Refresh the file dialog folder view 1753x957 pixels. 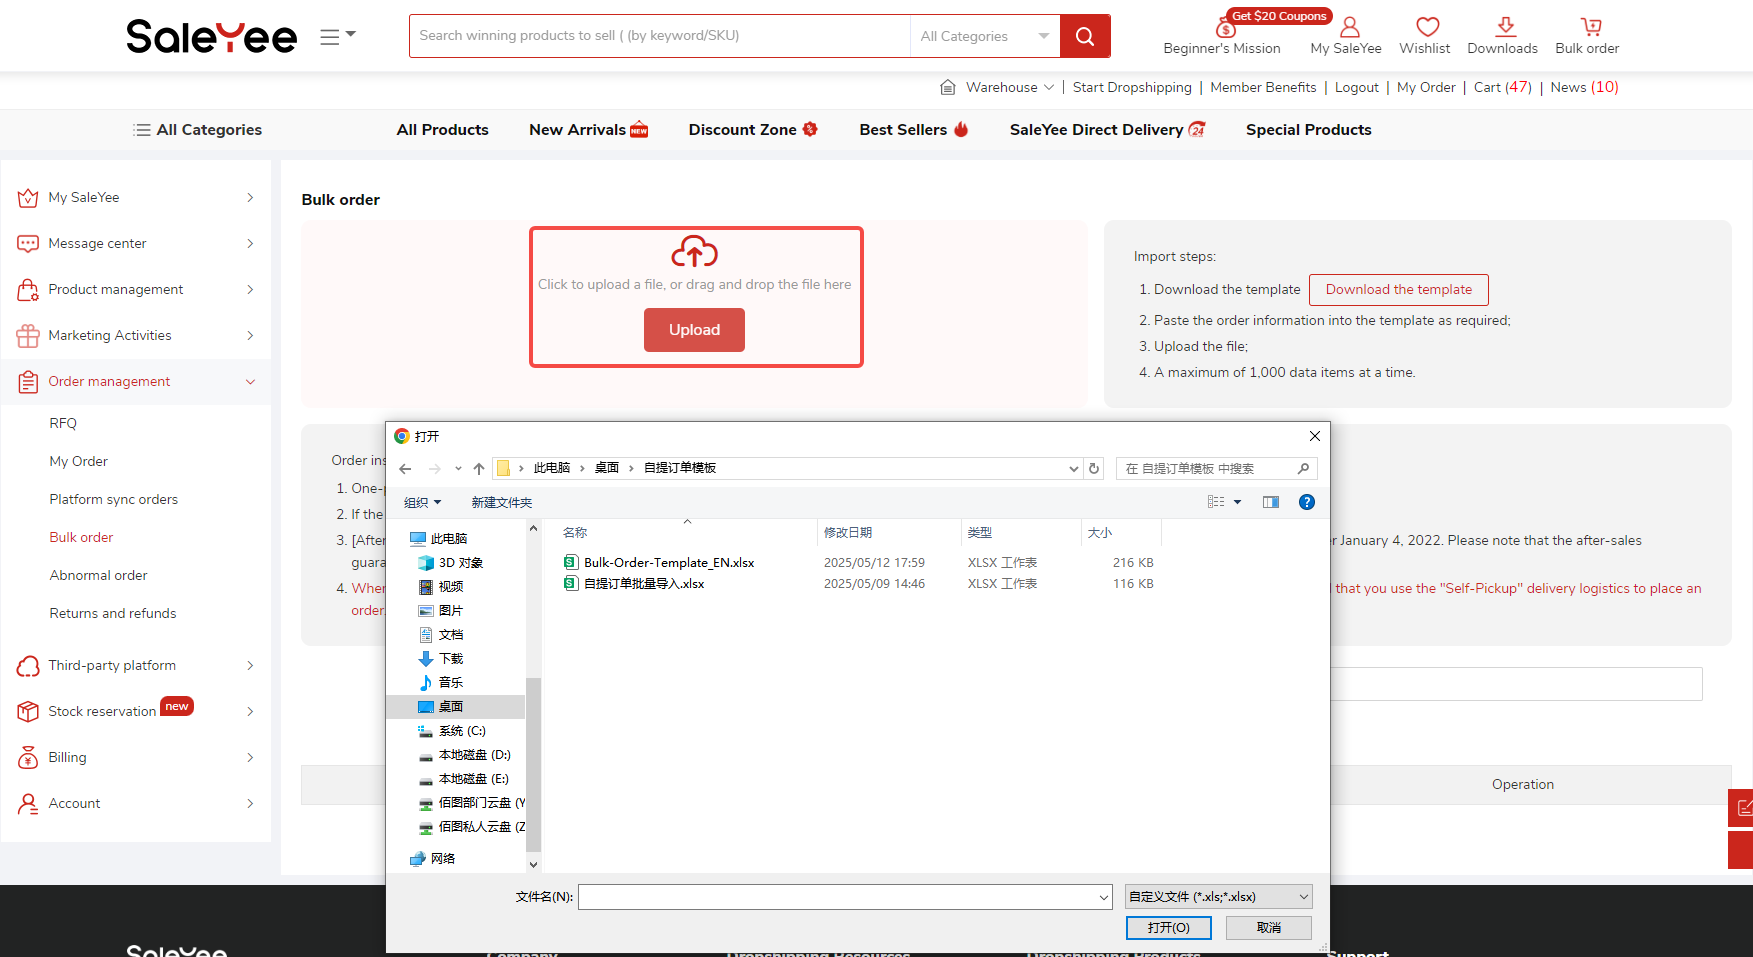[x=1094, y=468]
